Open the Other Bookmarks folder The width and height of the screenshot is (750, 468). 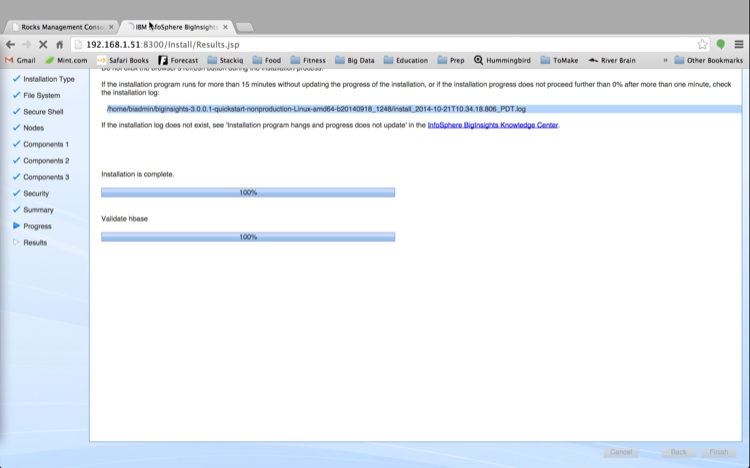pos(708,60)
